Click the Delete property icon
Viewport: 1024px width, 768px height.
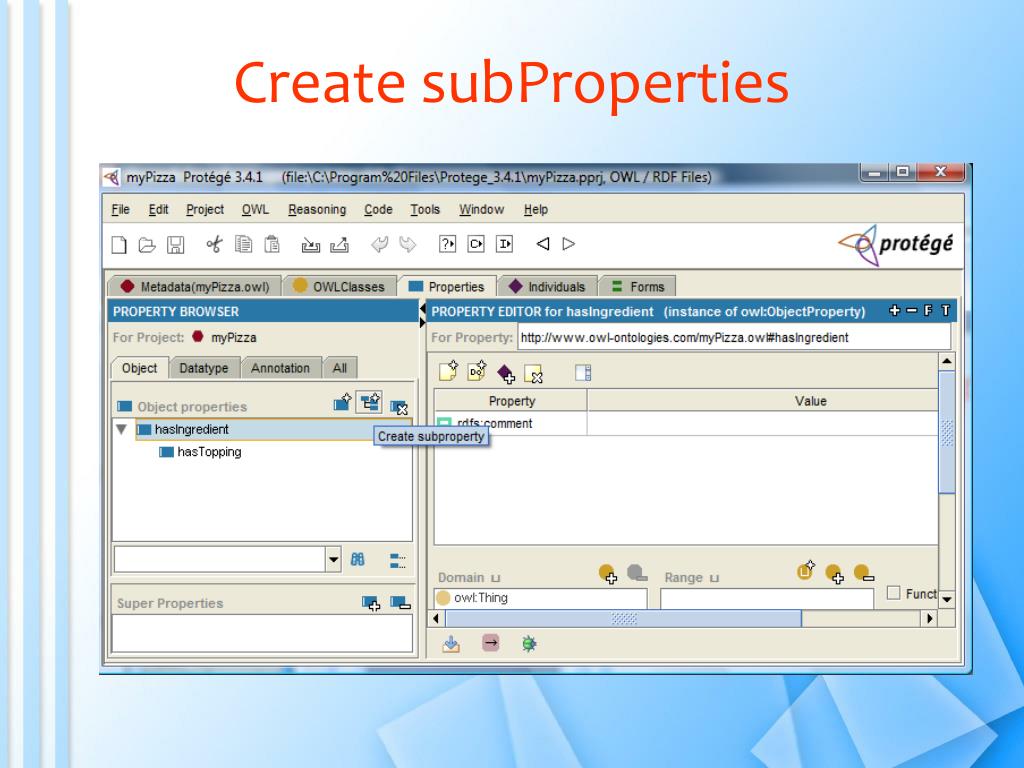[399, 408]
